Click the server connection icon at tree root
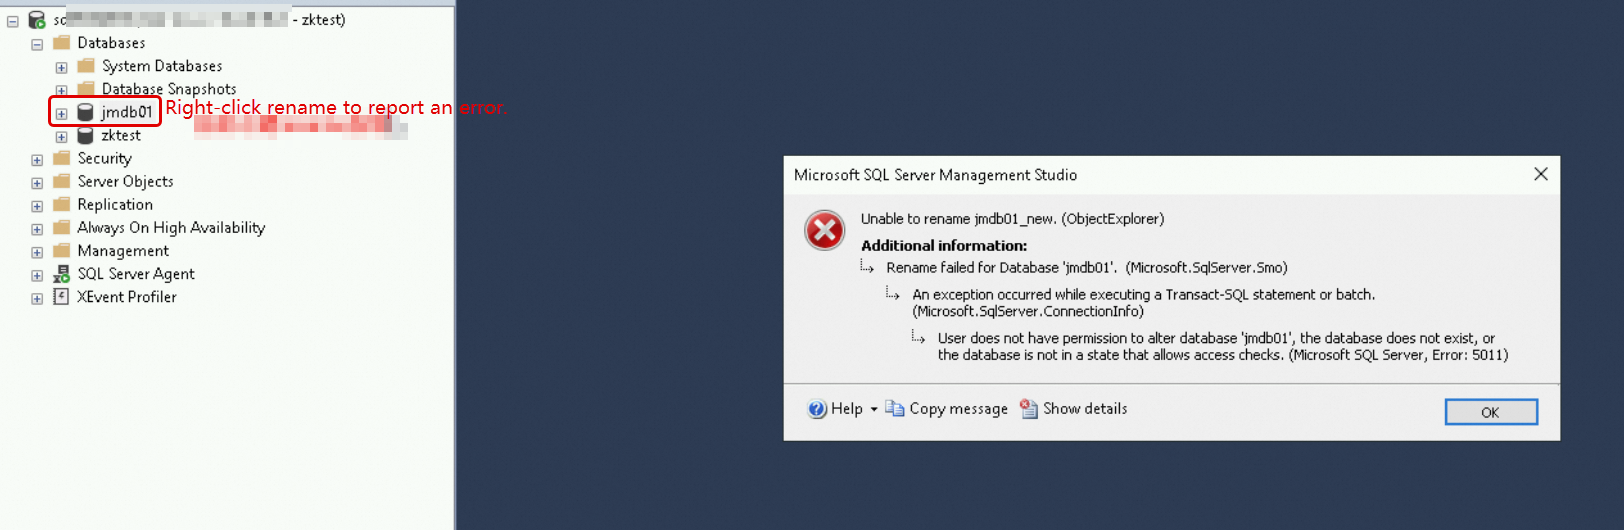The width and height of the screenshot is (1624, 530). coord(37,20)
